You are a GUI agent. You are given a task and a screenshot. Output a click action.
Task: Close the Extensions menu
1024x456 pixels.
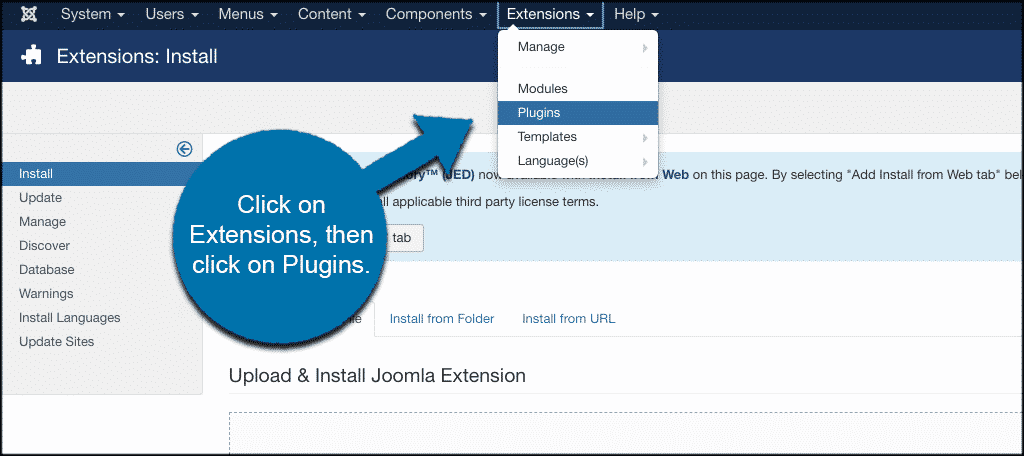point(551,14)
